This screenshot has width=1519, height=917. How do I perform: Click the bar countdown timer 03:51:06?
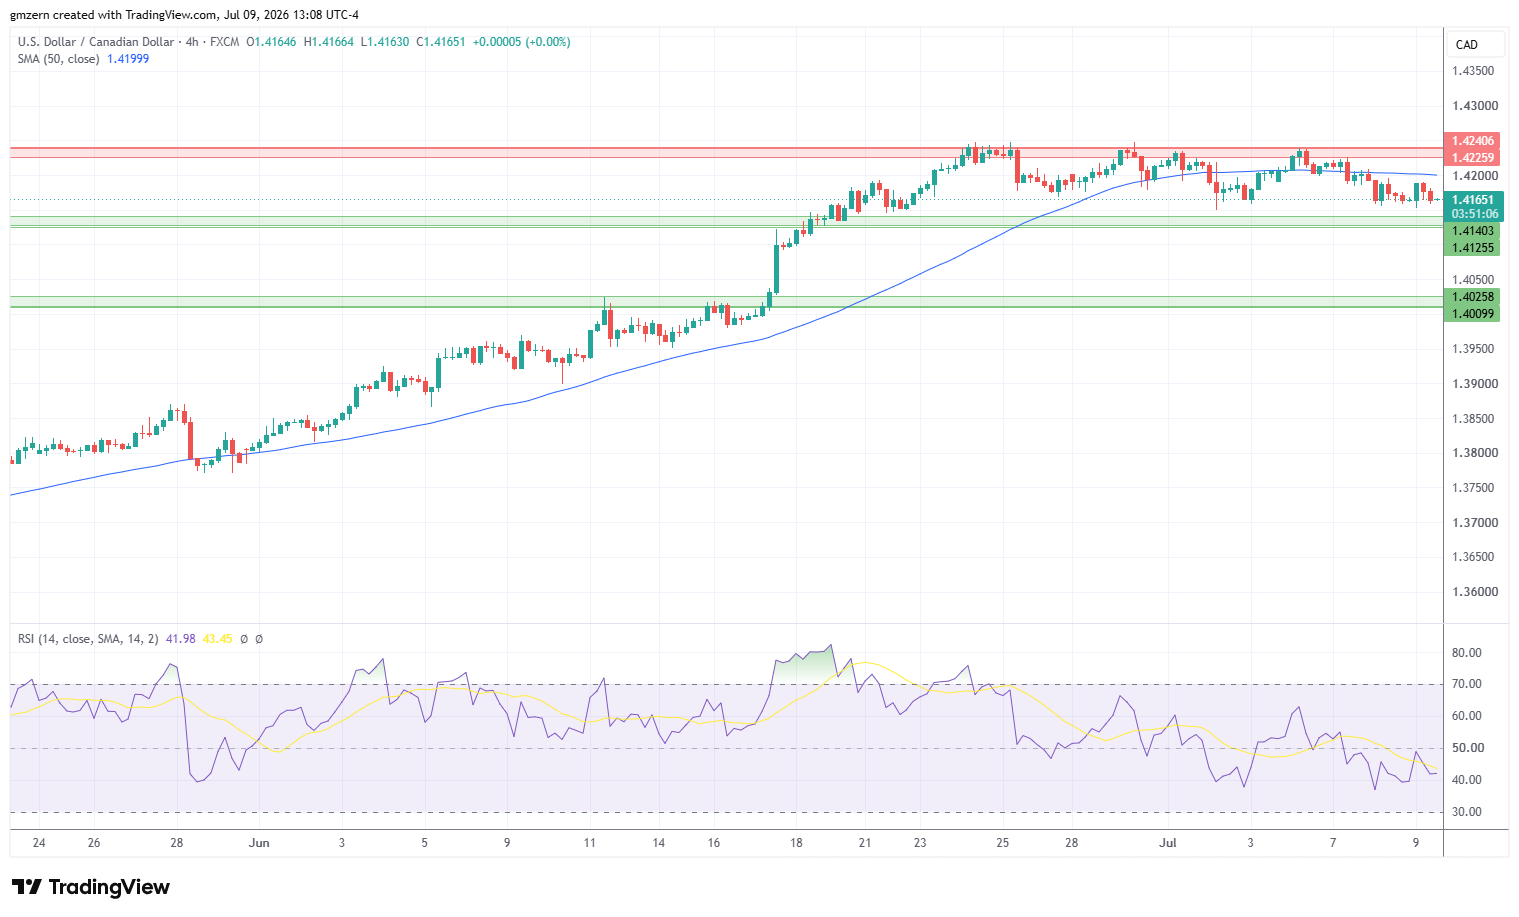coord(1474,214)
